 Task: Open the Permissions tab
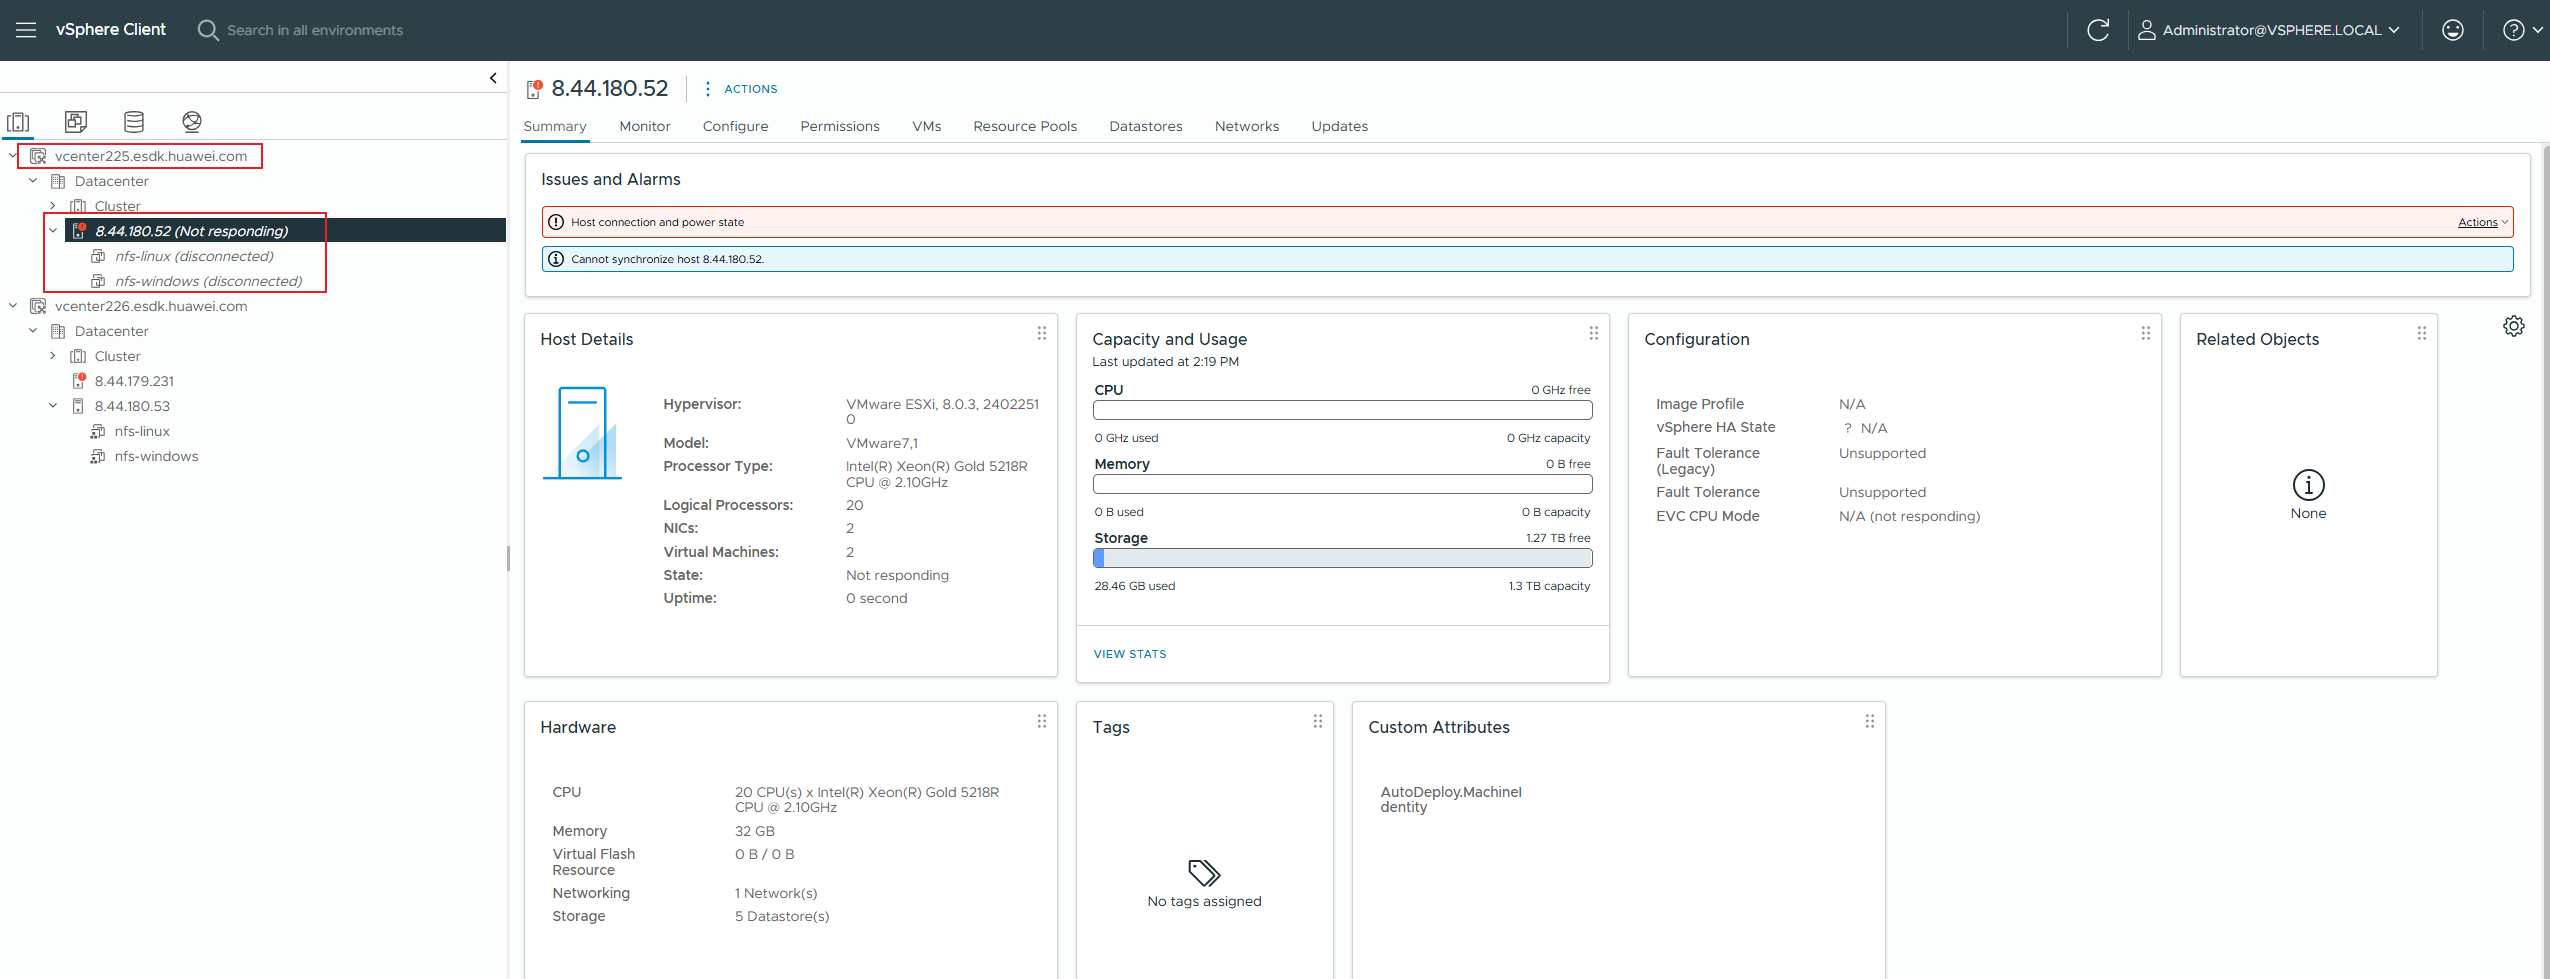tap(840, 126)
